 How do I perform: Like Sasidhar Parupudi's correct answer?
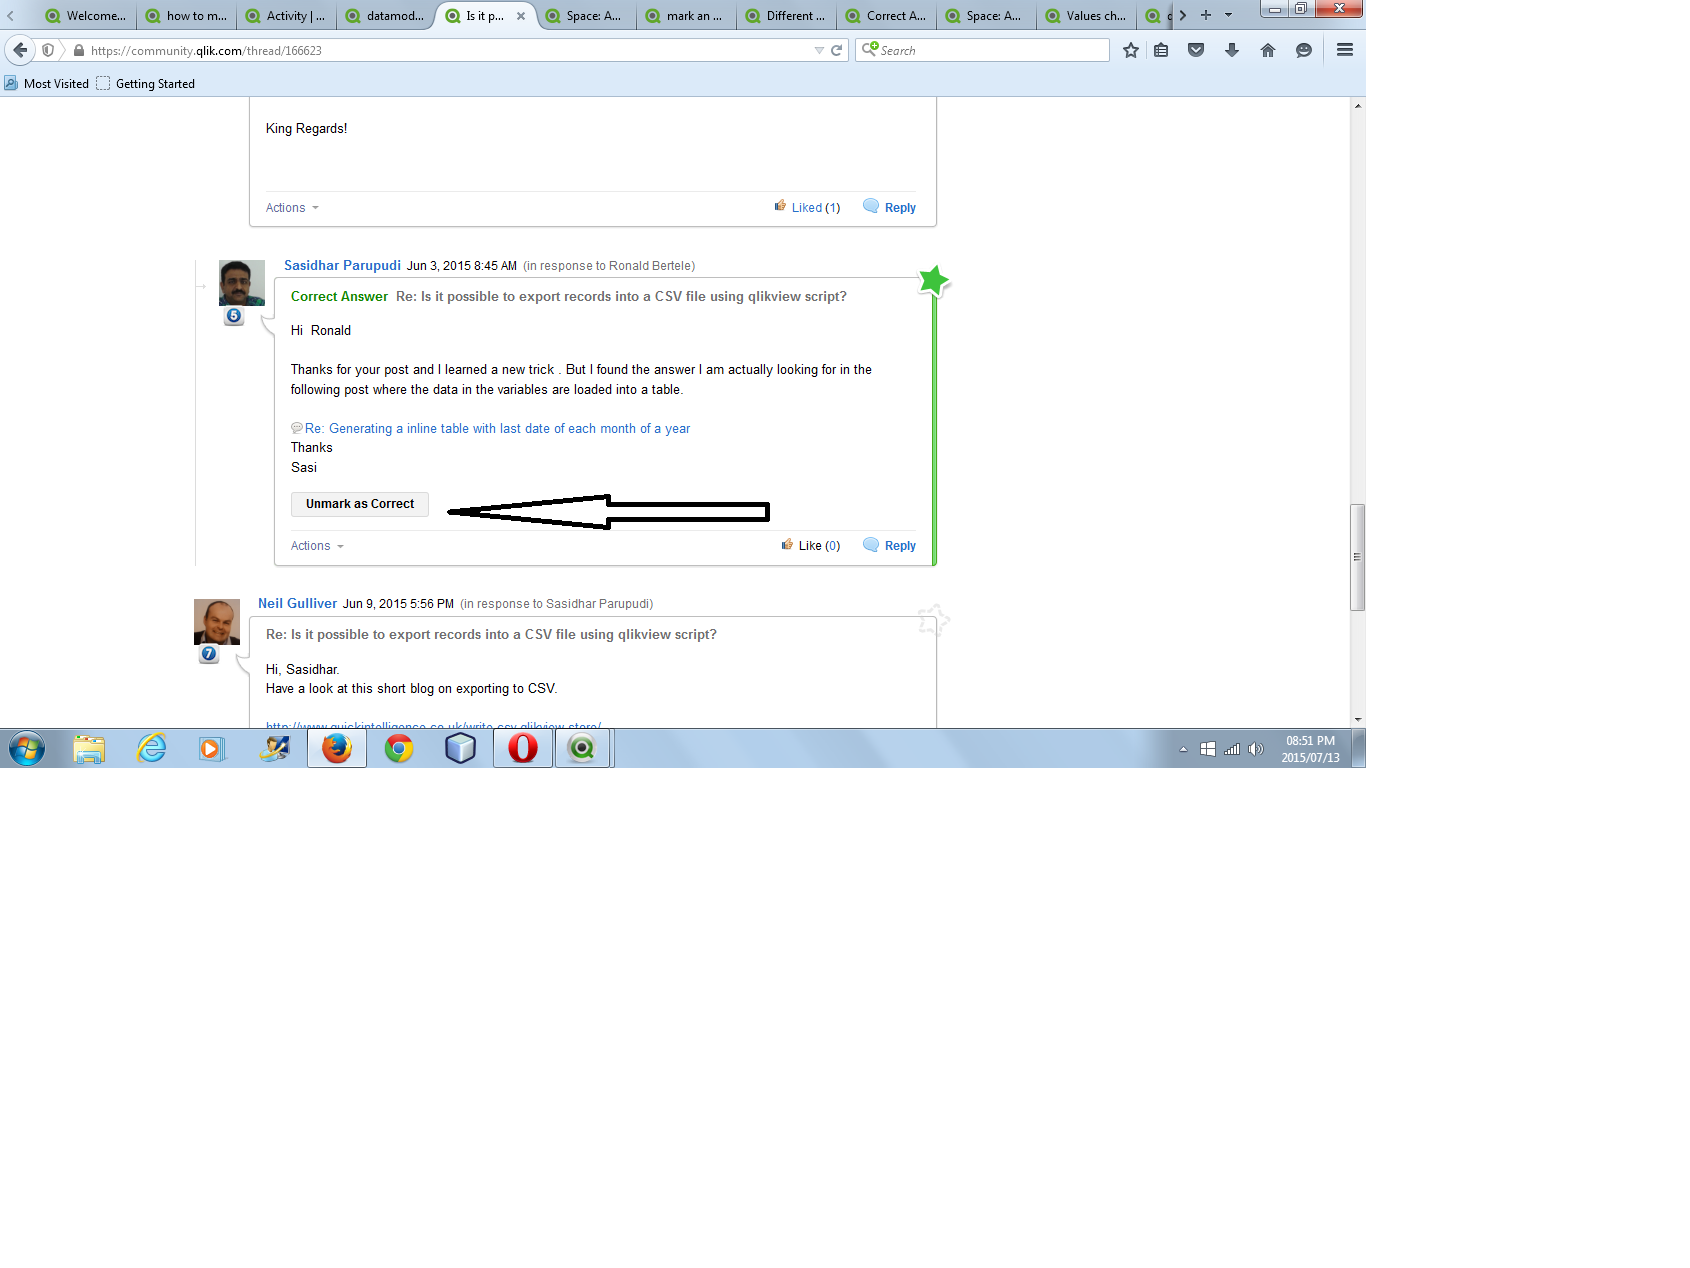(811, 545)
